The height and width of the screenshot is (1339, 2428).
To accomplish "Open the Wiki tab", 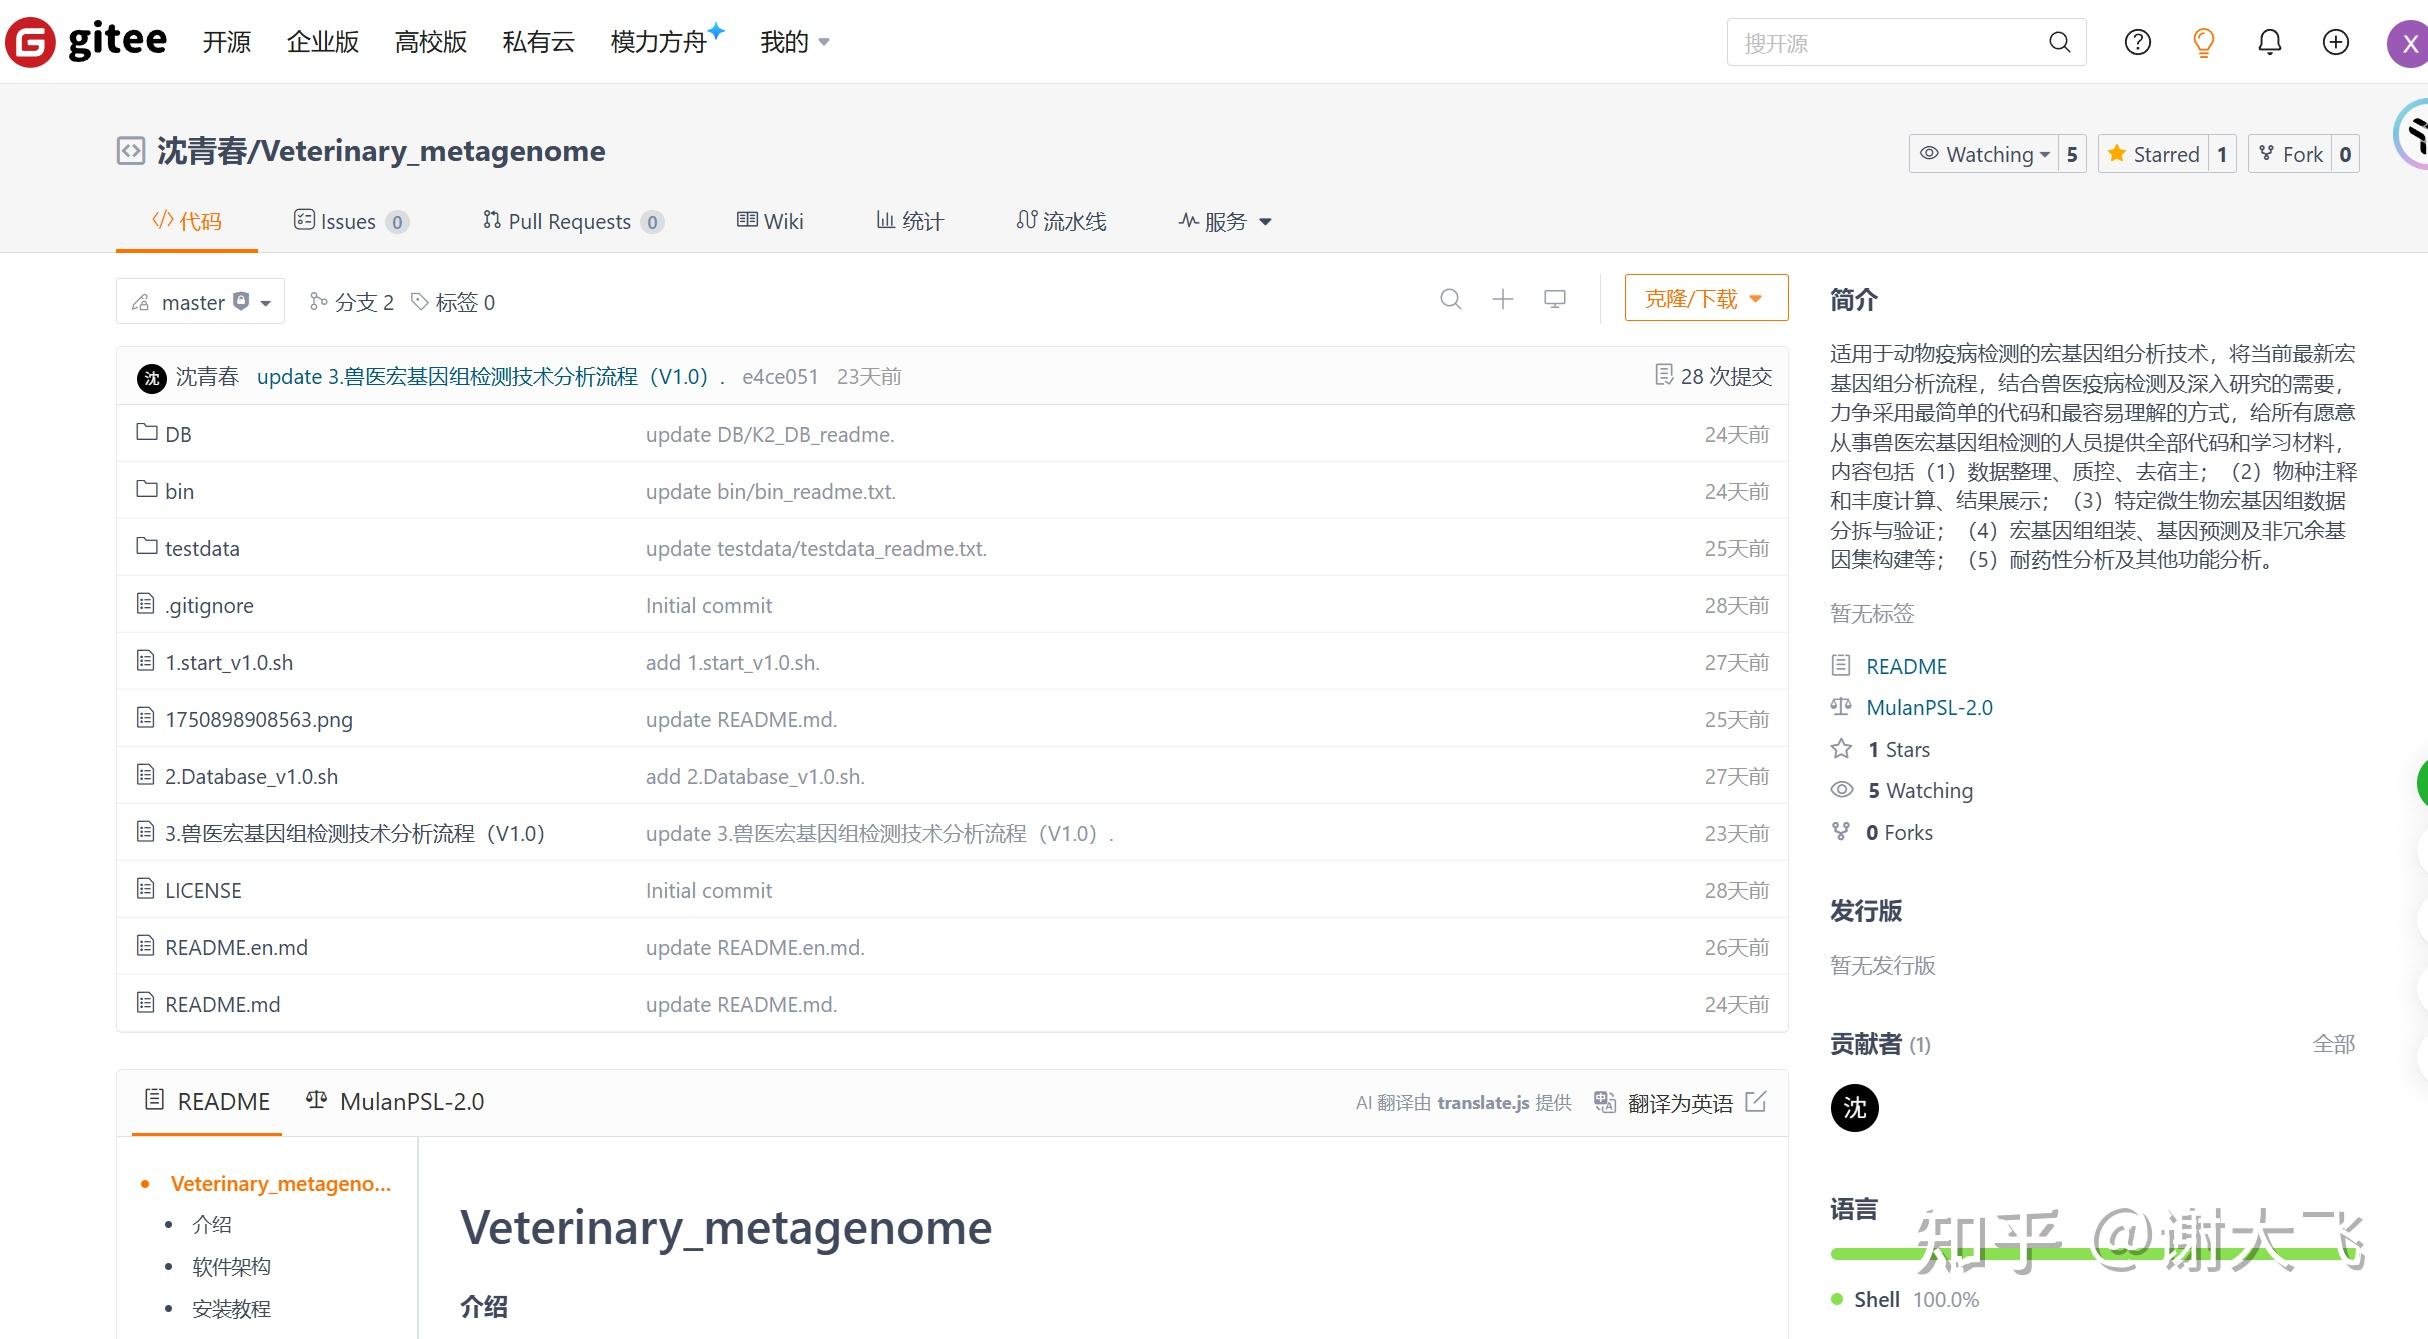I will pos(769,221).
